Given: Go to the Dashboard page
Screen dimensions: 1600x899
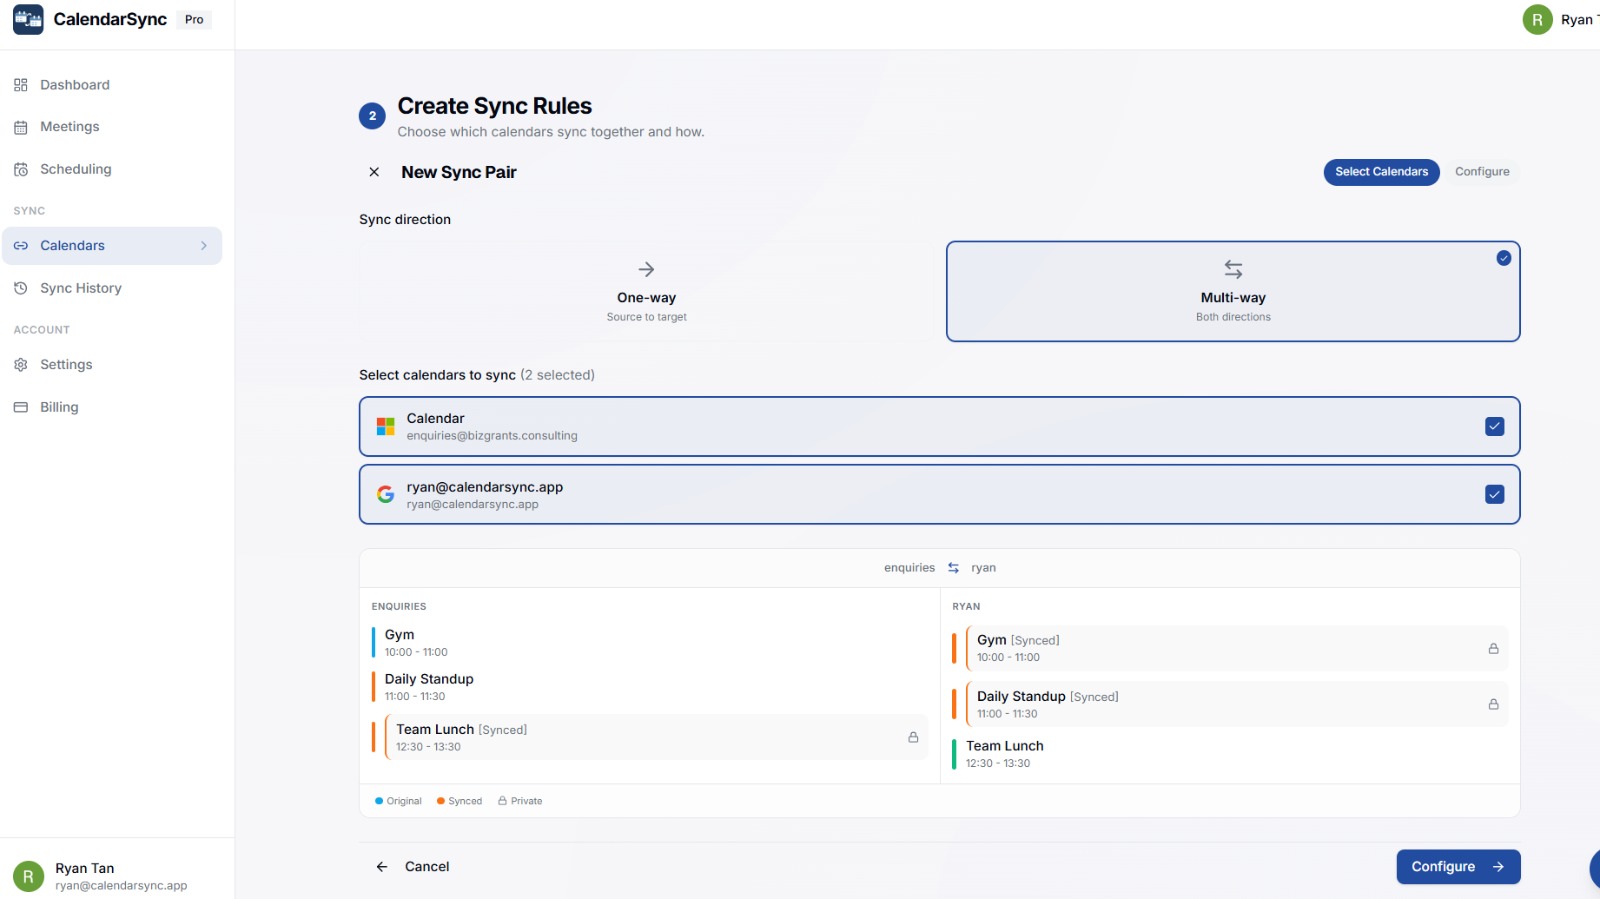Looking at the screenshot, I should (x=74, y=85).
